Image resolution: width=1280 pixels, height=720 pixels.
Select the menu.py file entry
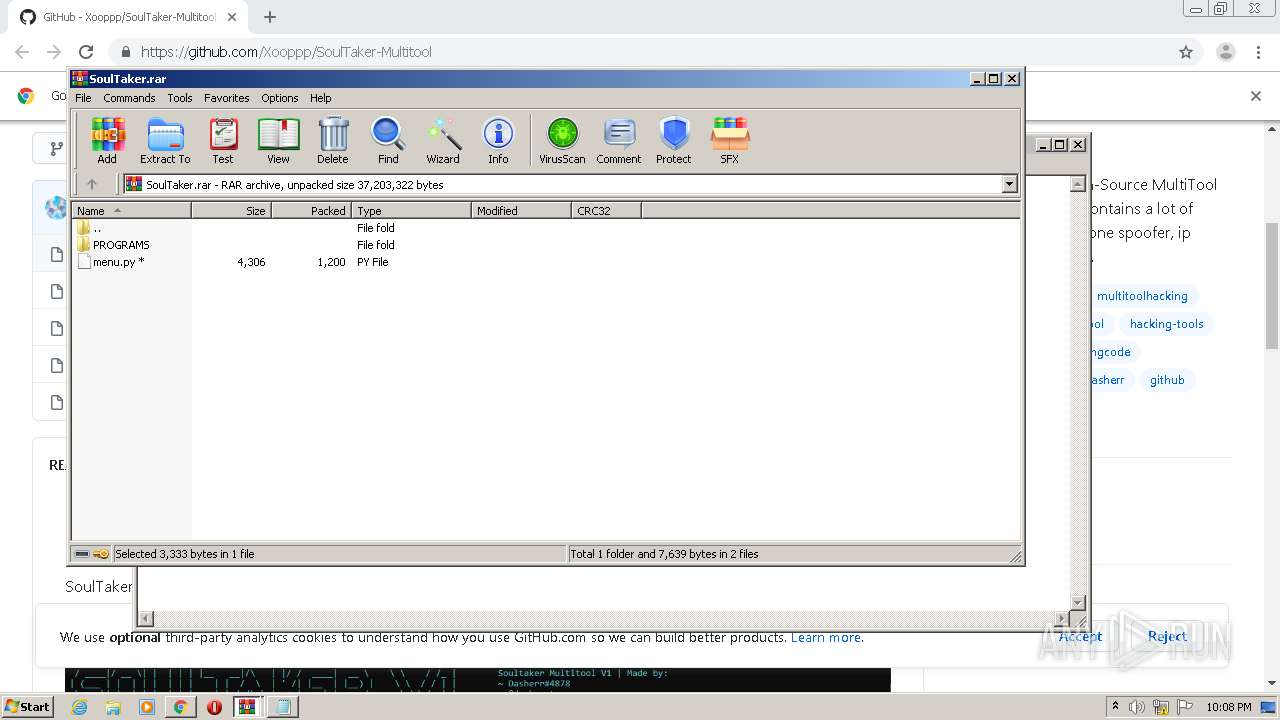111,262
